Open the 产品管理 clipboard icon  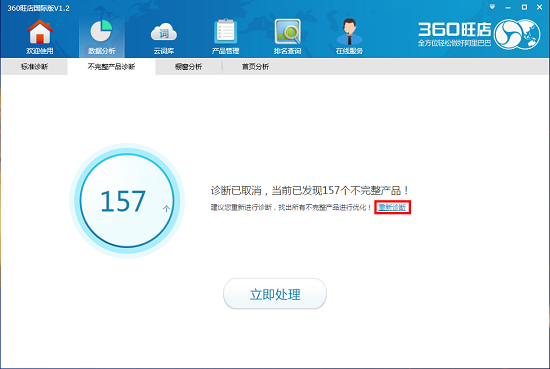pos(225,36)
